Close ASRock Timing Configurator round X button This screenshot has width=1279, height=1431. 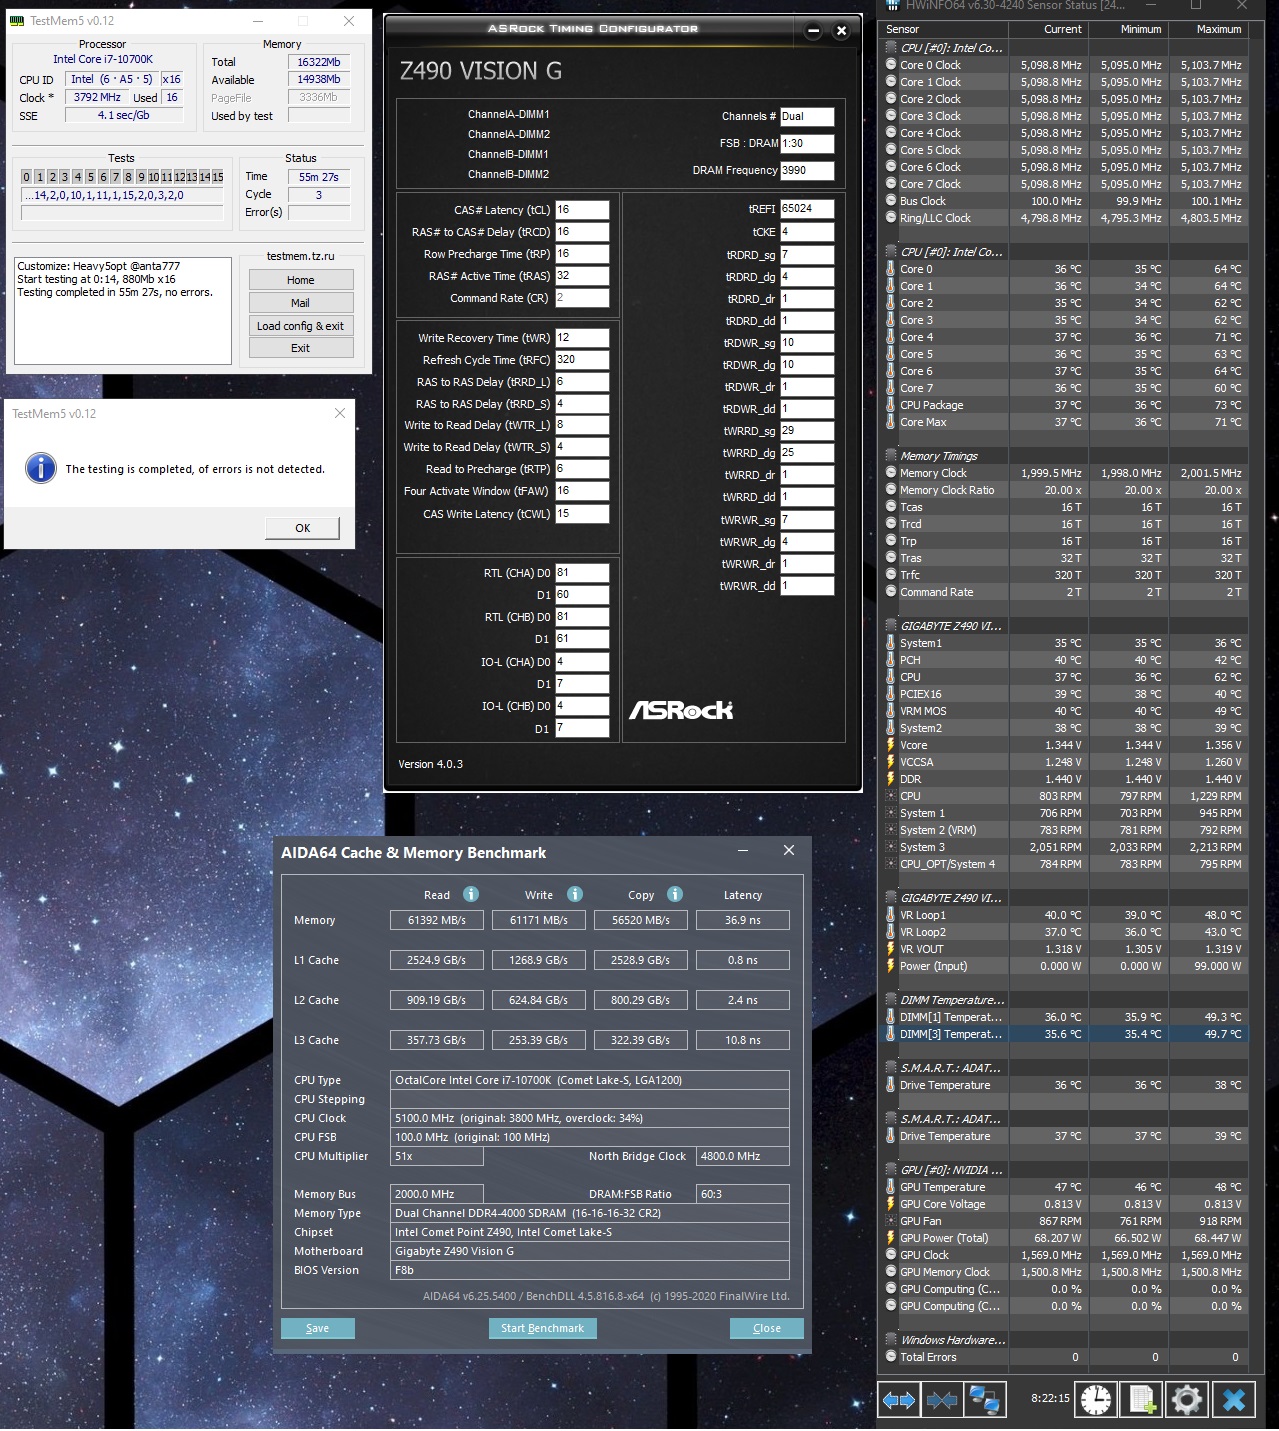(x=841, y=31)
